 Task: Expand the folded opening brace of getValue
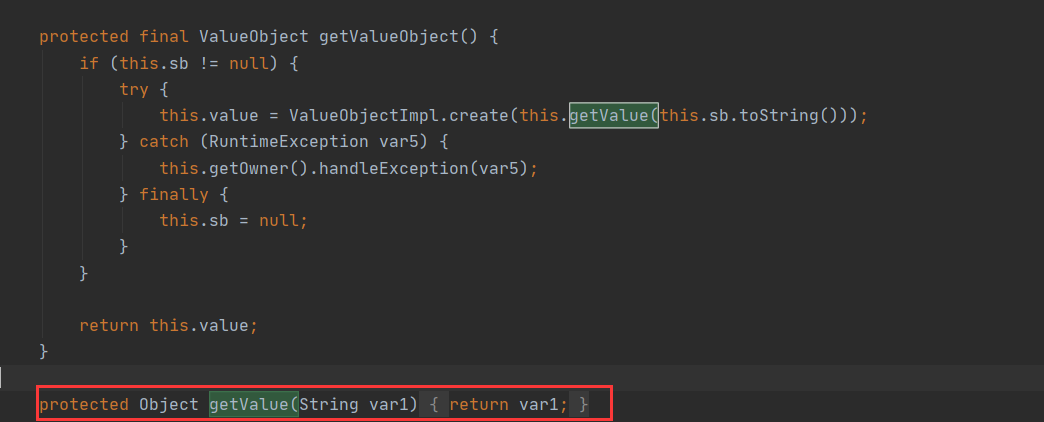point(435,404)
